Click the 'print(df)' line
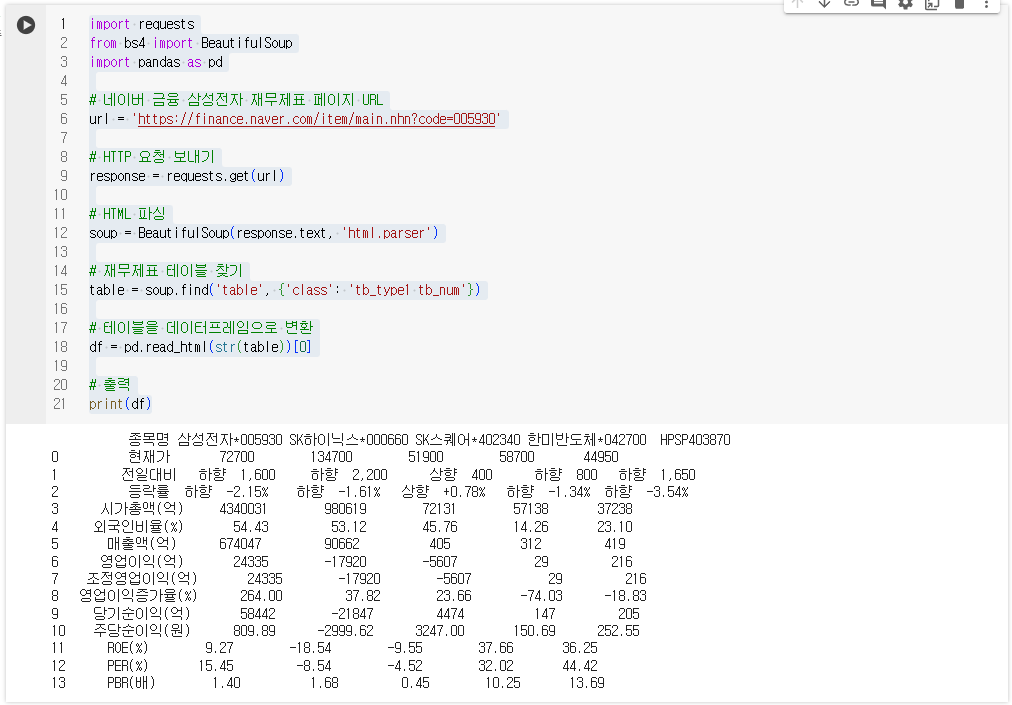This screenshot has height=705, width=1012. [x=120, y=404]
